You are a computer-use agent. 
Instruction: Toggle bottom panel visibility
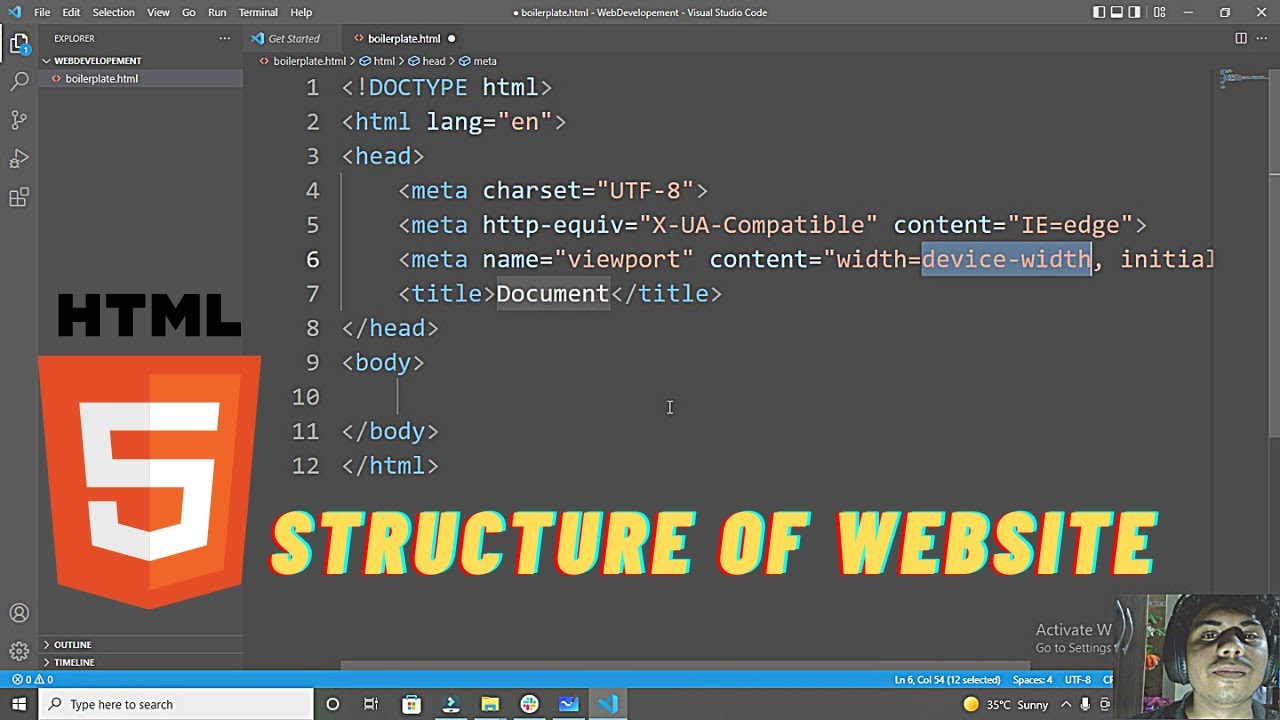pyautogui.click(x=1117, y=12)
